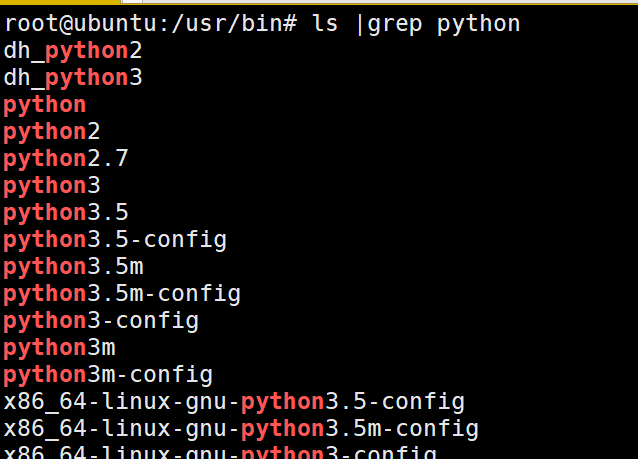Click the 'python2' entry
This screenshot has height=459, width=638.
point(52,132)
